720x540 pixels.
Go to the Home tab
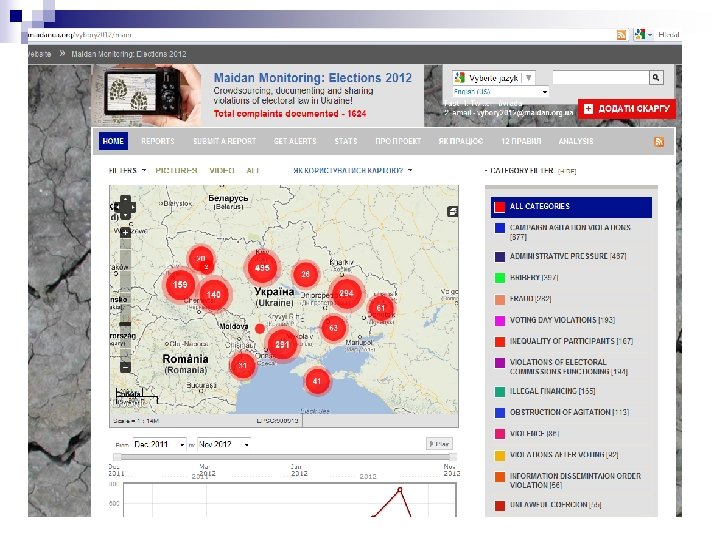(x=113, y=141)
